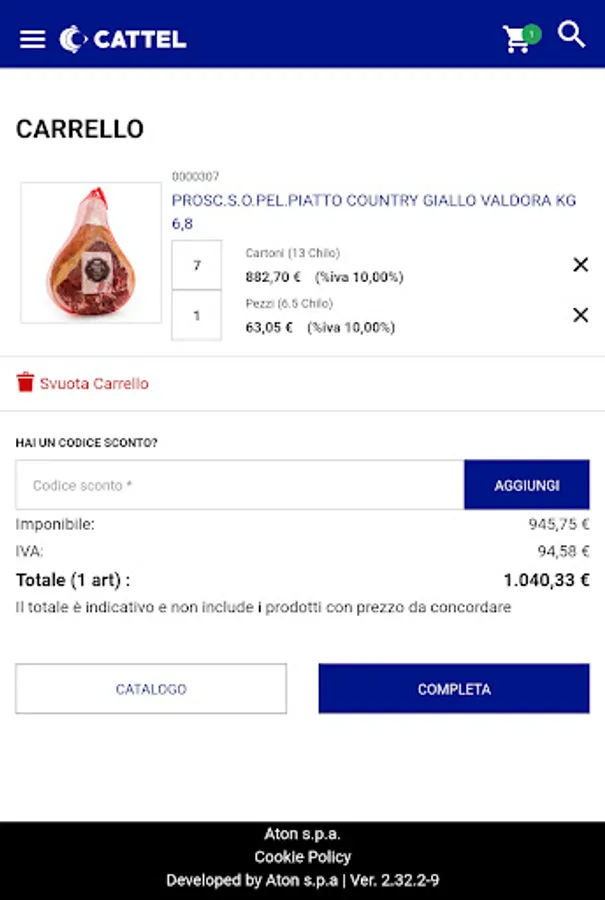Open the hamburger navigation menu
The height and width of the screenshot is (900, 605).
point(32,40)
